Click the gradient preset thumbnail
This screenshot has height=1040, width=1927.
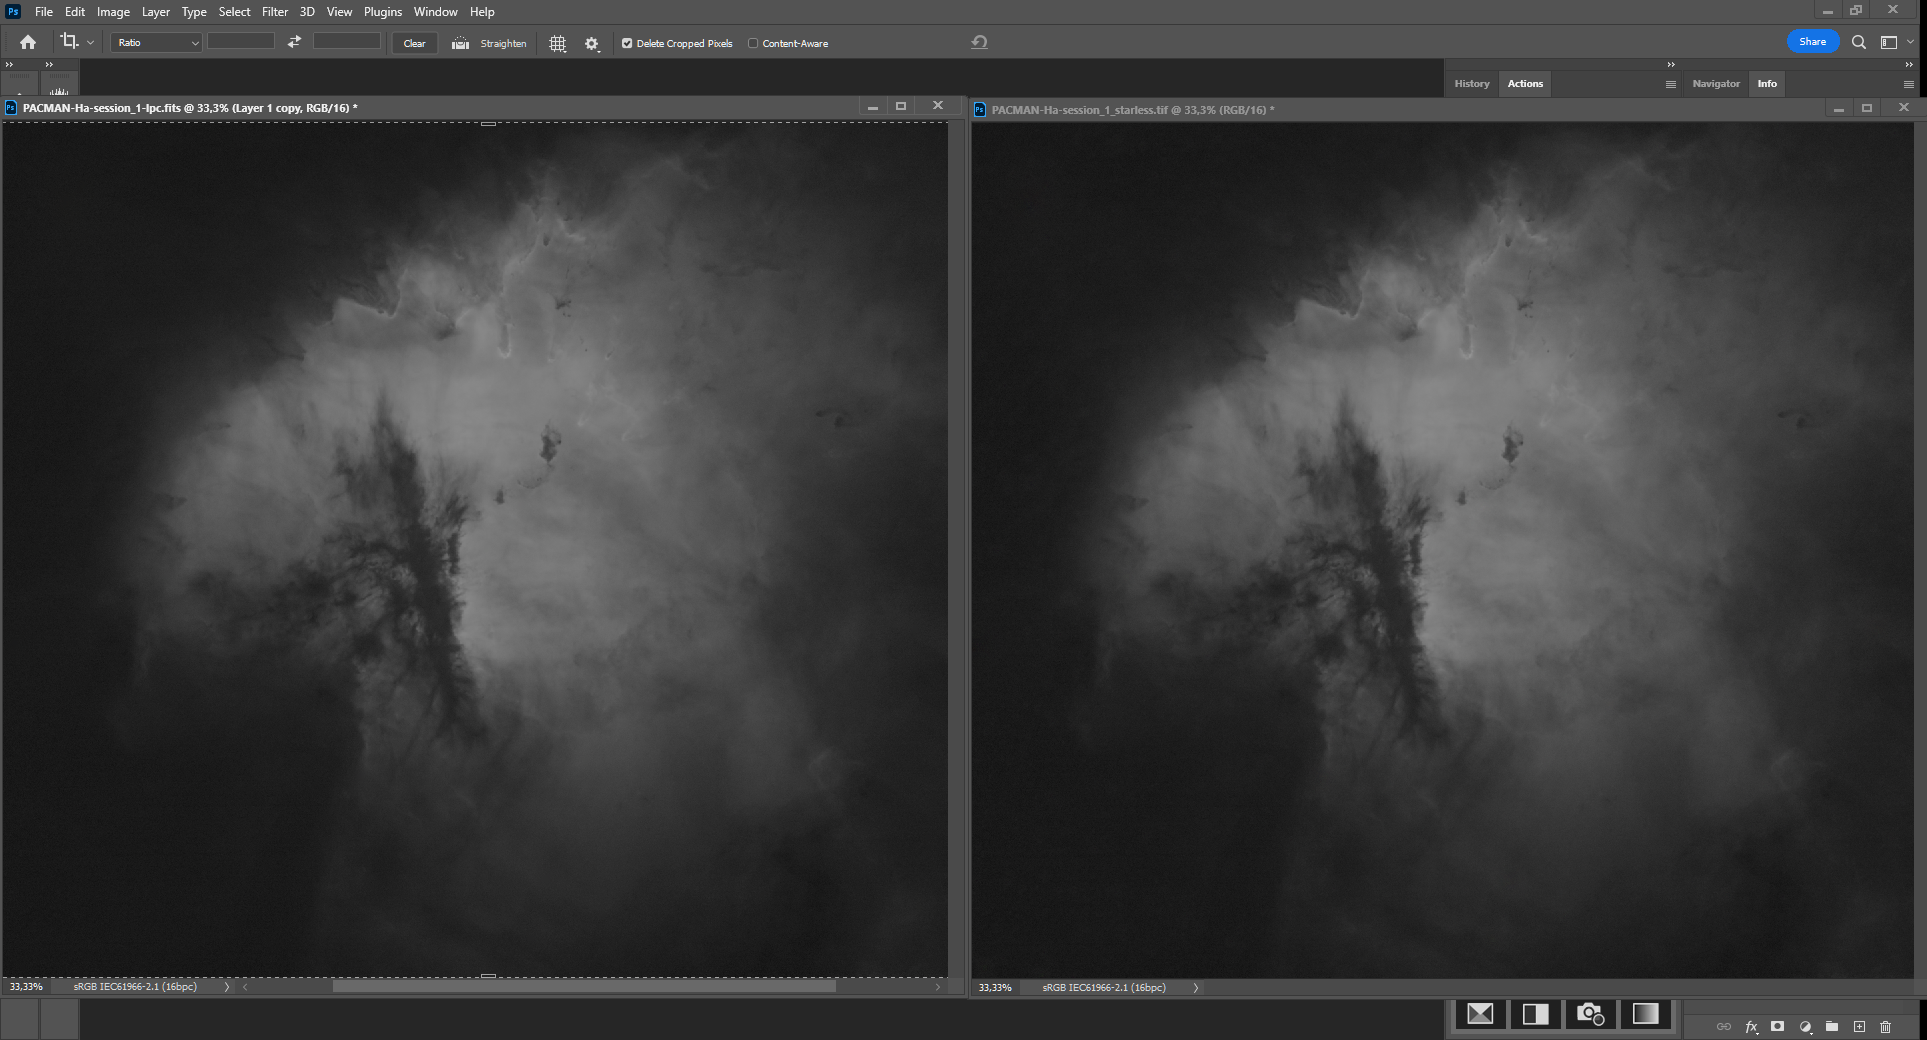coord(1645,1014)
